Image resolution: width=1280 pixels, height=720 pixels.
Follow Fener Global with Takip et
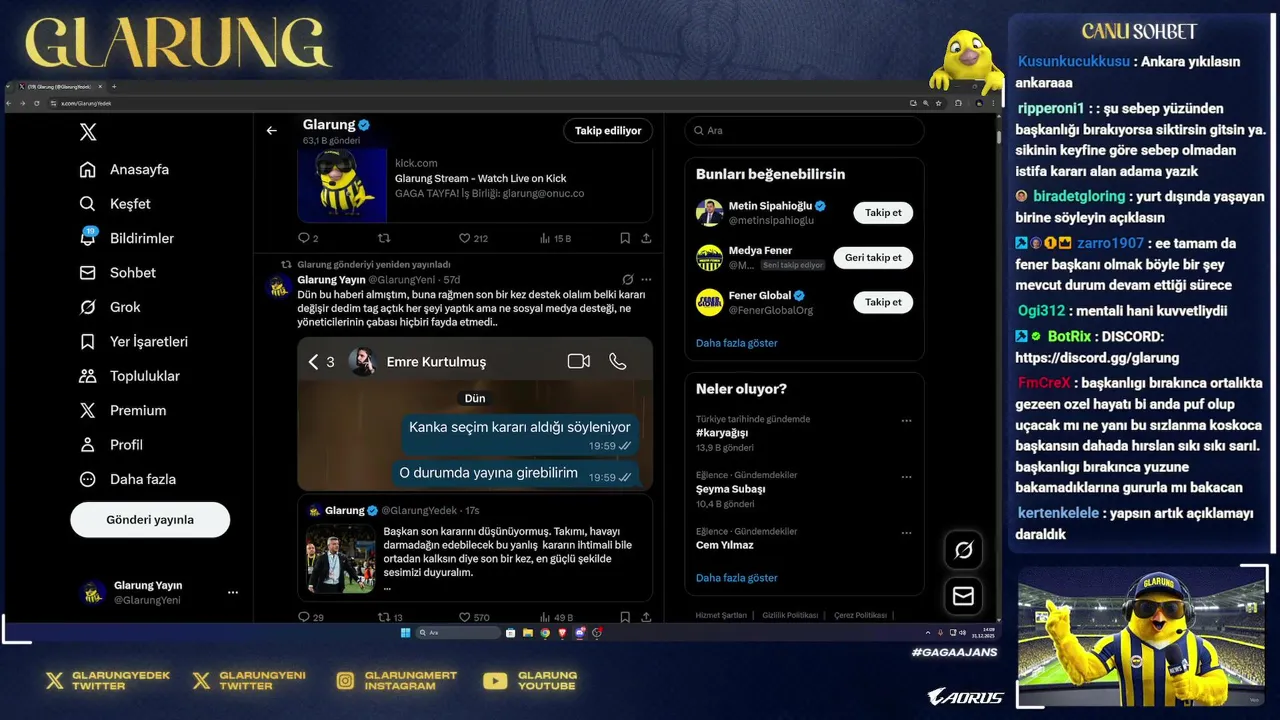click(x=883, y=302)
